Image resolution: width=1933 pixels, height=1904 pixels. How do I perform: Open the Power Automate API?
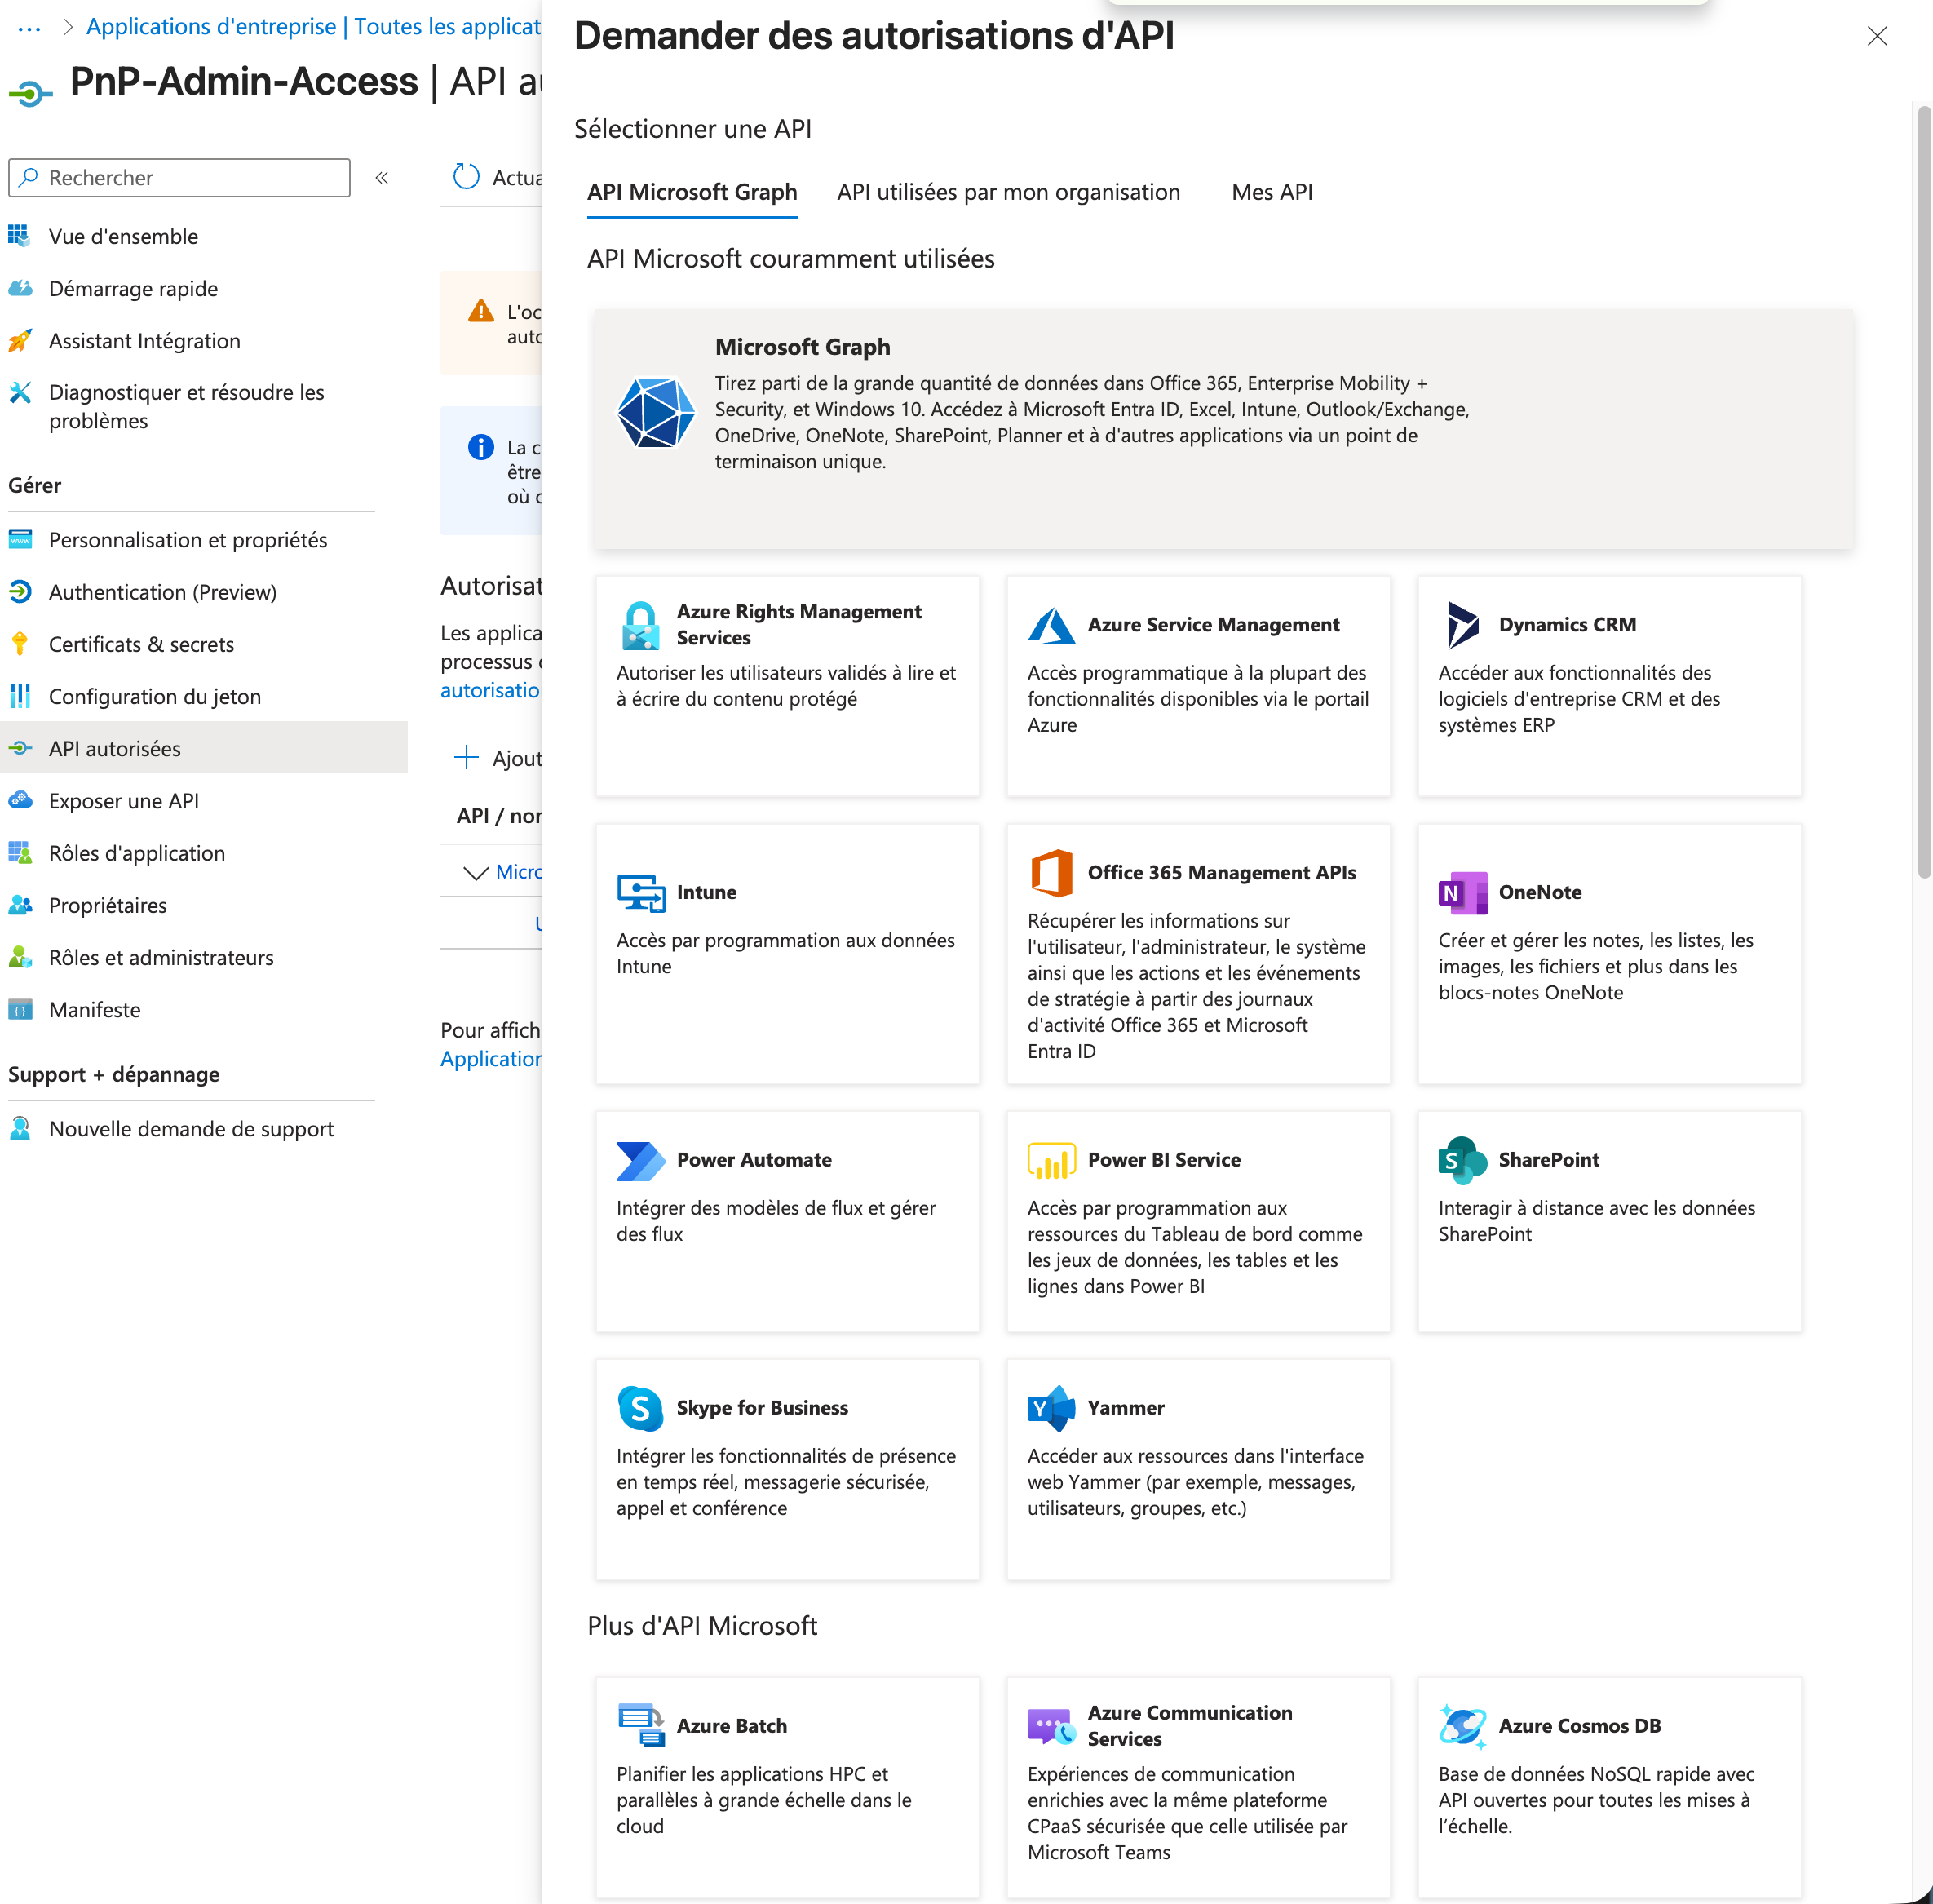point(786,1220)
